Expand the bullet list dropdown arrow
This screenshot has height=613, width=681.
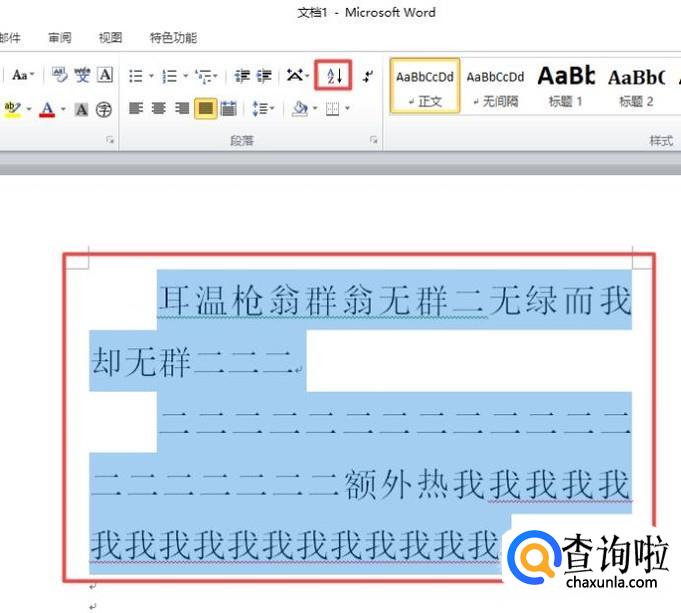coord(151,76)
